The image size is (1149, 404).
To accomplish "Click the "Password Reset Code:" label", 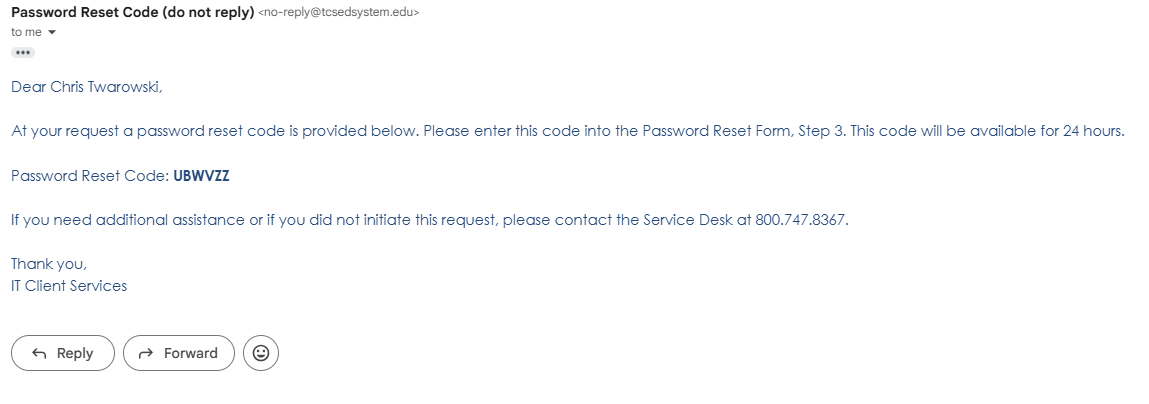I will pyautogui.click(x=89, y=176).
